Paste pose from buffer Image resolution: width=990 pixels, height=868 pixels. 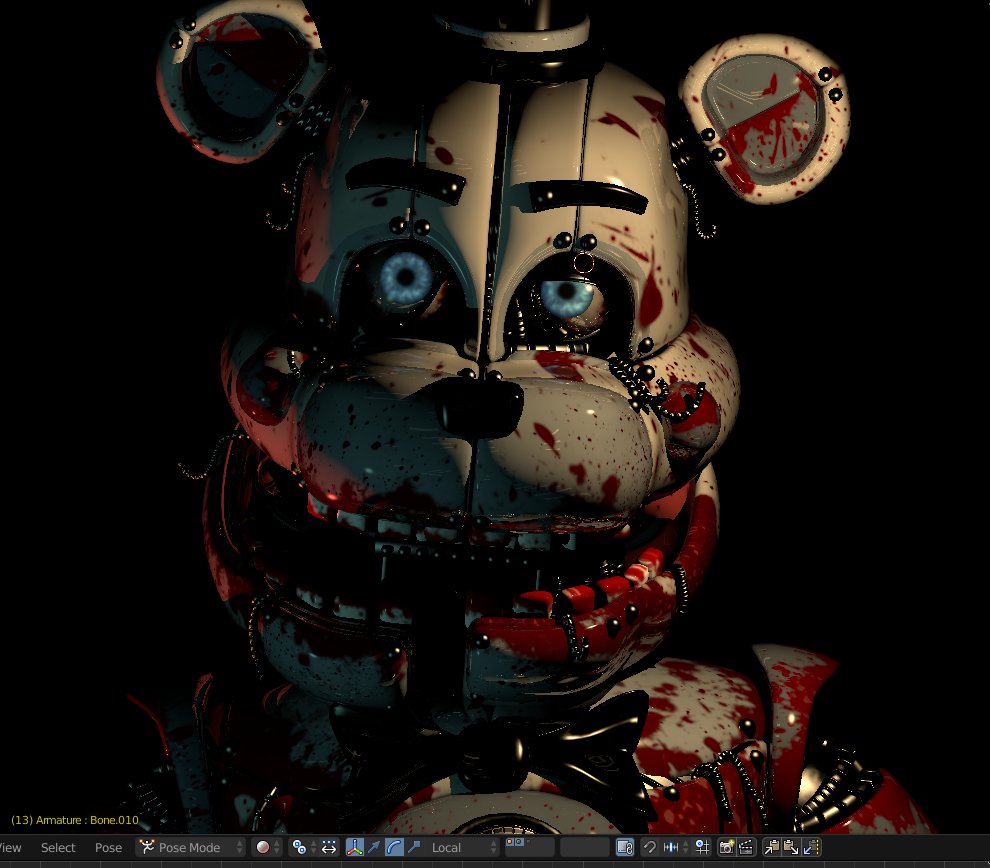coord(791,847)
